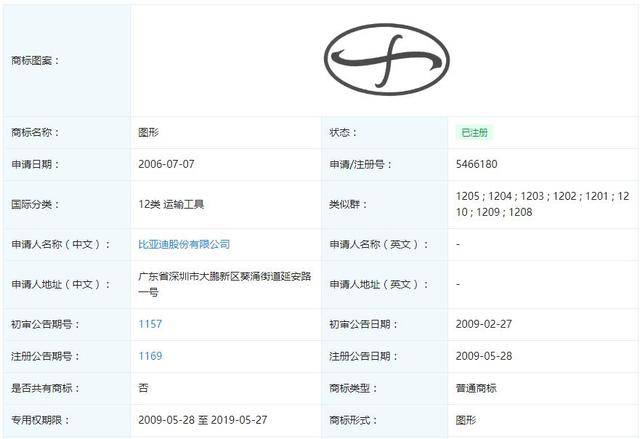
Task: Click the registration announcement date 2009-05-28
Action: [x=484, y=356]
